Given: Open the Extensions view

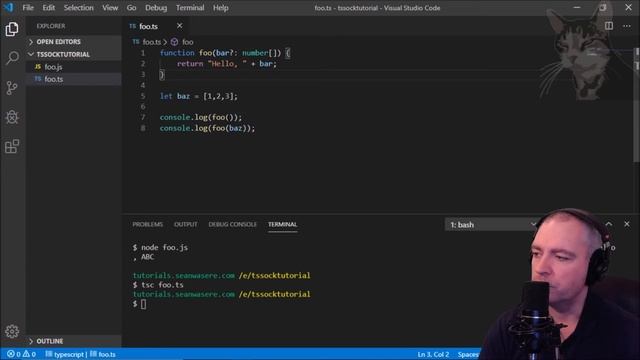Looking at the screenshot, I should (x=12, y=147).
